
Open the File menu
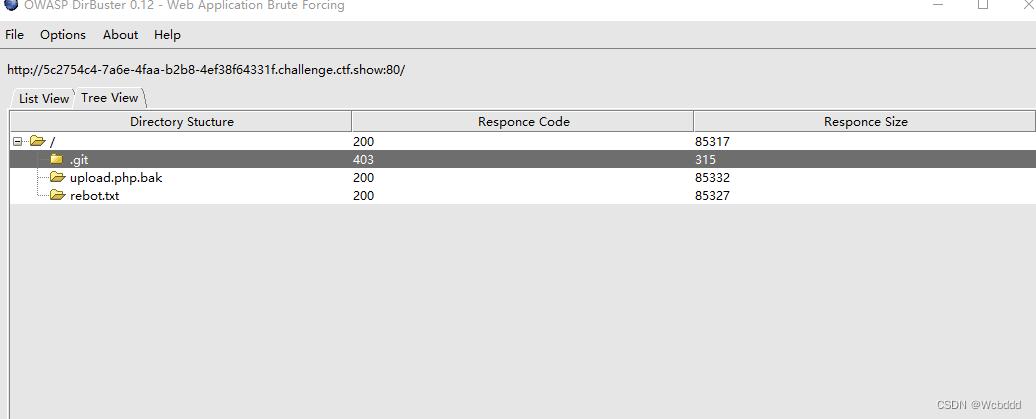[x=15, y=35]
